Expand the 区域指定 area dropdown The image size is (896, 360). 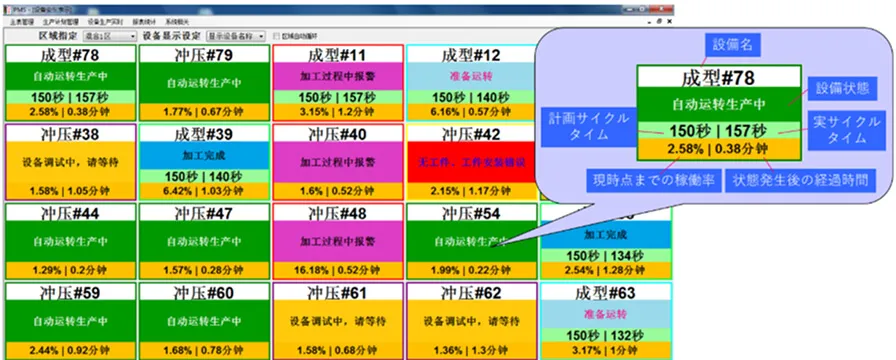[x=110, y=36]
